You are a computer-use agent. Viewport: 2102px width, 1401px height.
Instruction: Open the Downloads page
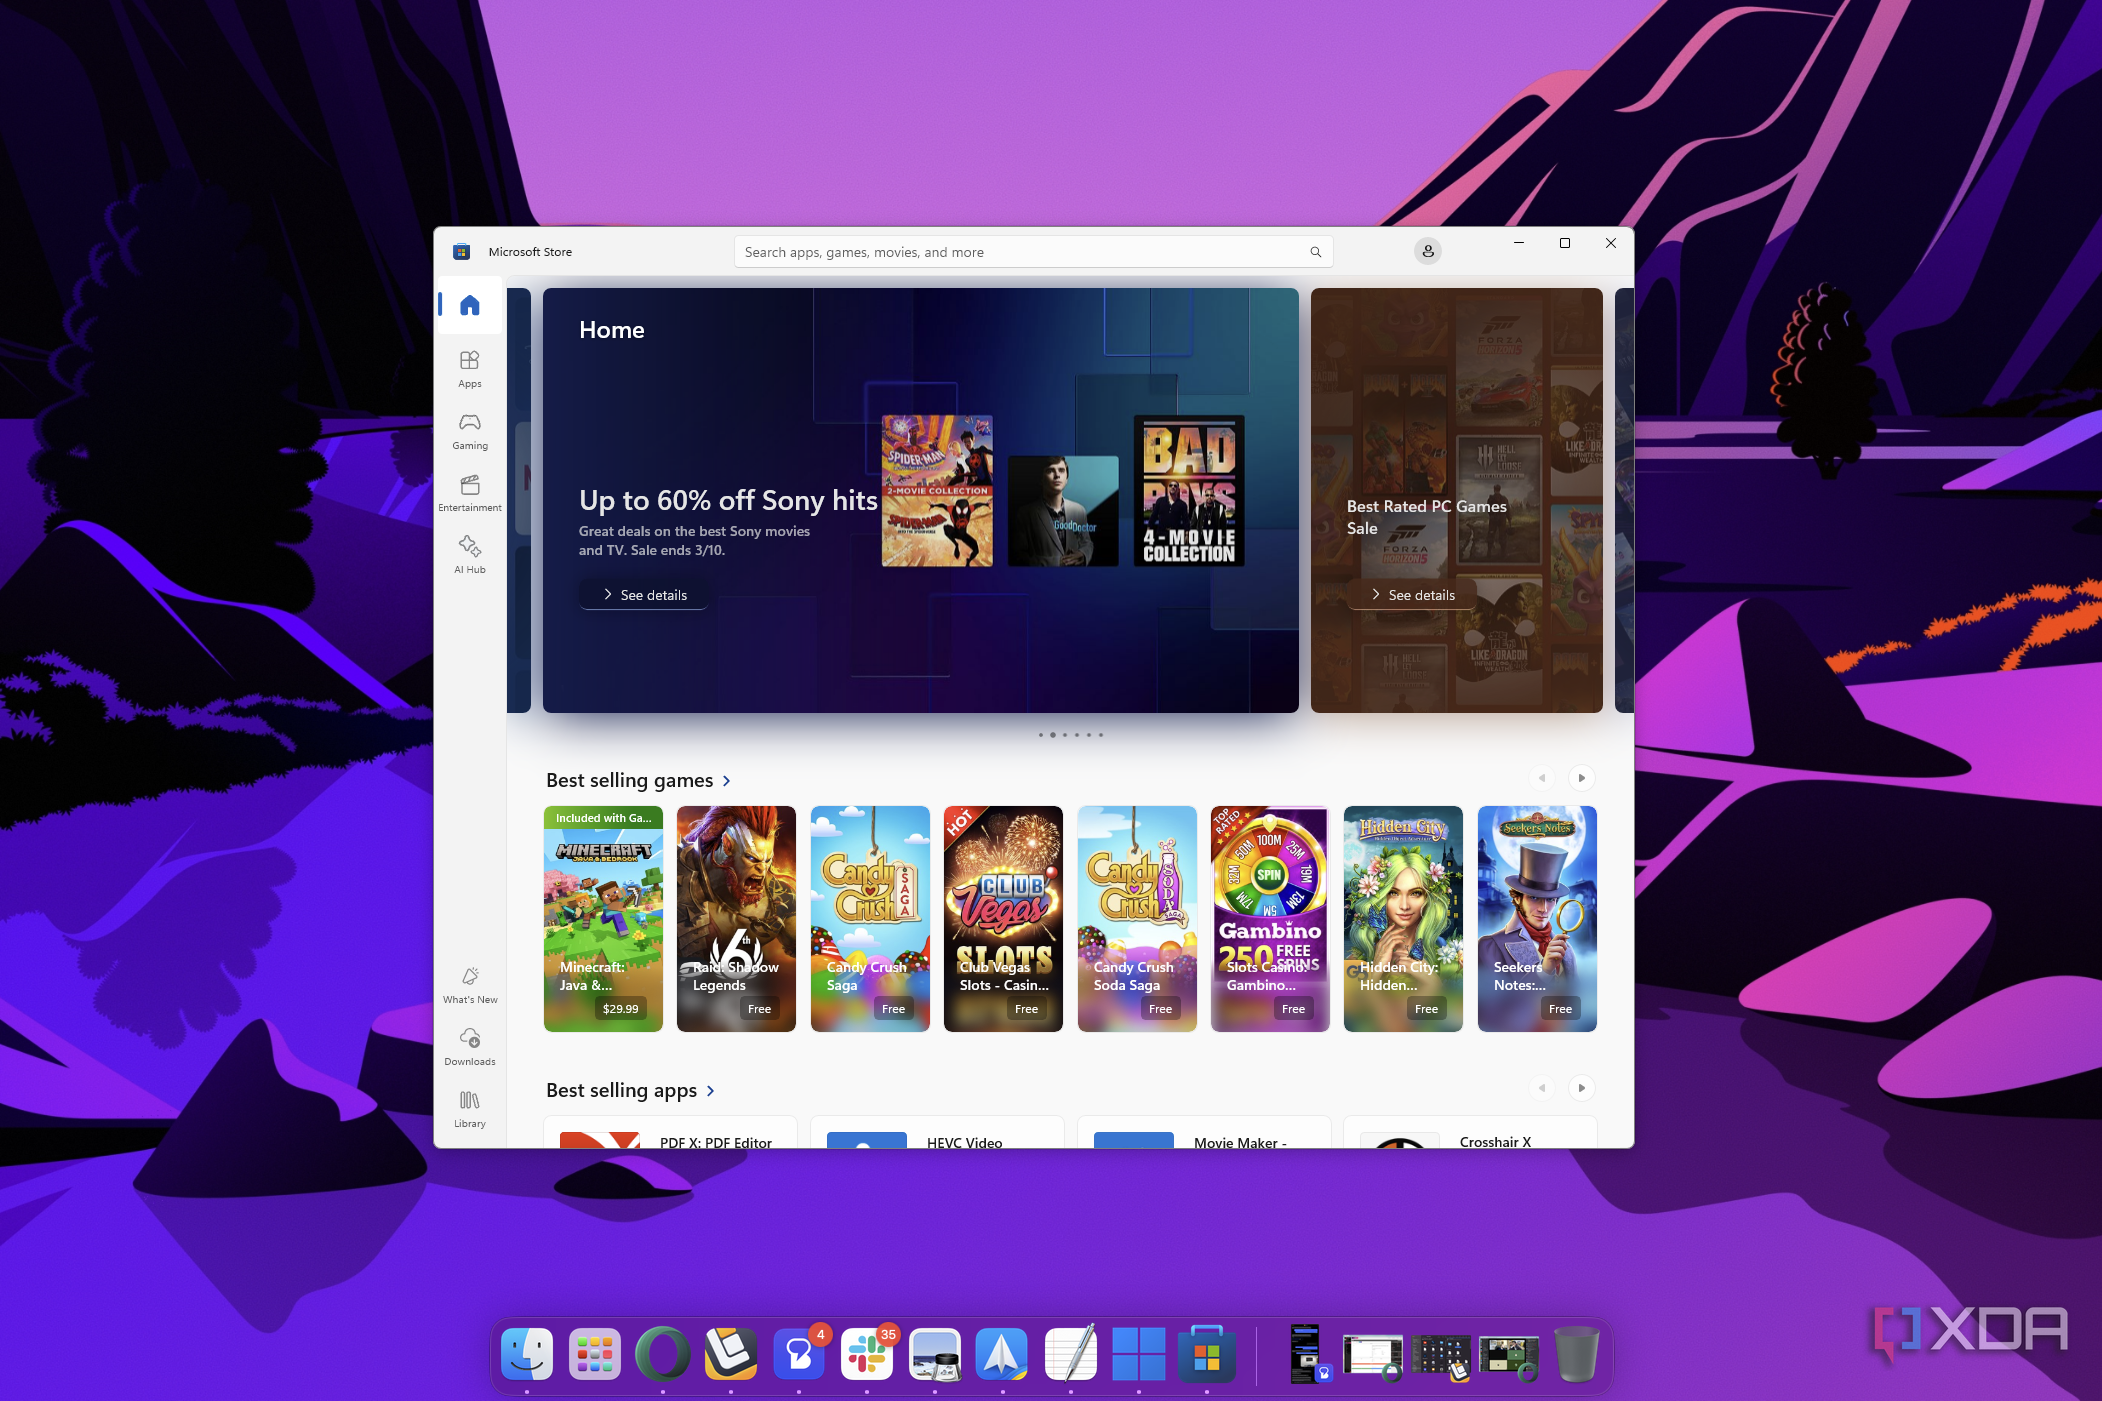pos(470,1047)
